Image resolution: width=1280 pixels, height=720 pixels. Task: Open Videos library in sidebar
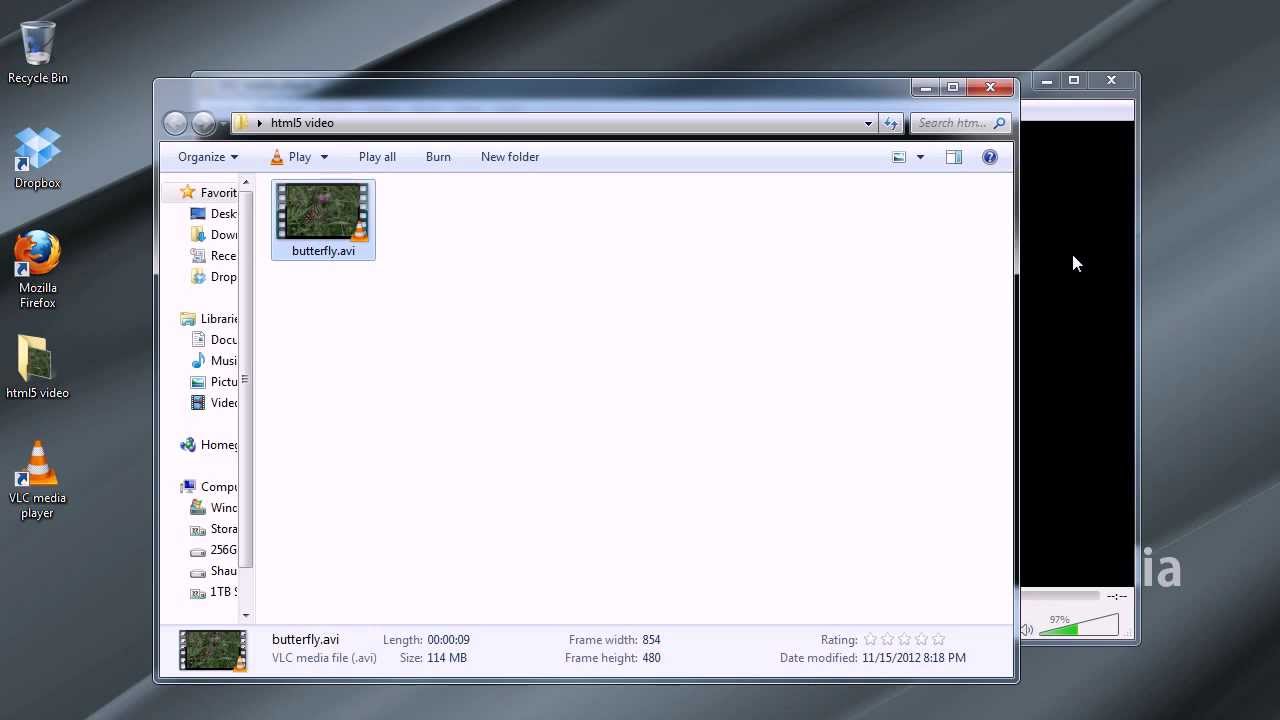(214, 403)
